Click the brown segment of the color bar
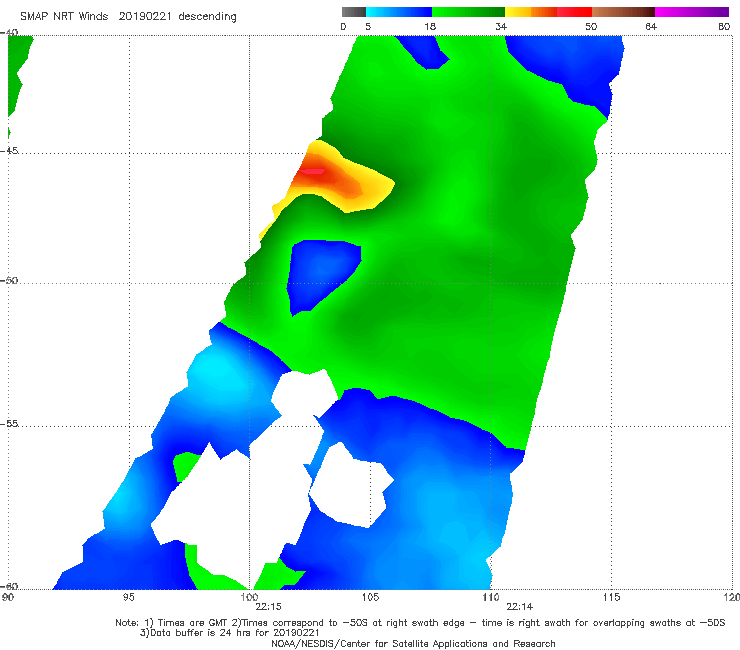The width and height of the screenshot is (740, 650). click(623, 12)
